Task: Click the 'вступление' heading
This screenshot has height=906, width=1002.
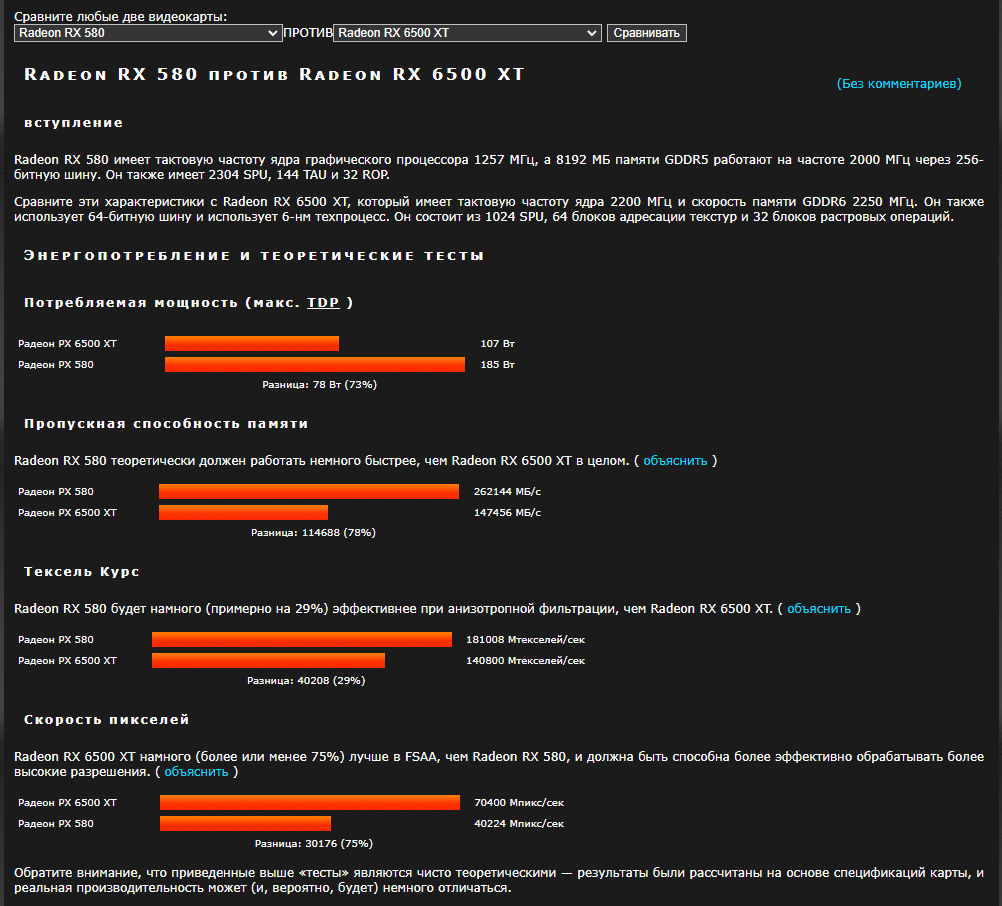Action: click(x=73, y=123)
